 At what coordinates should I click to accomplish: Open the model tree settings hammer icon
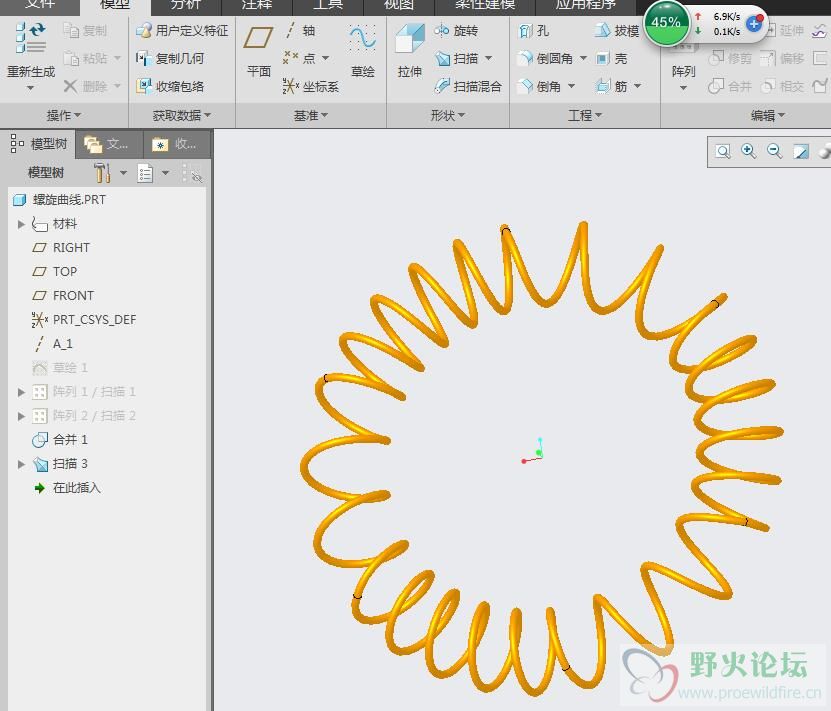pyautogui.click(x=102, y=173)
